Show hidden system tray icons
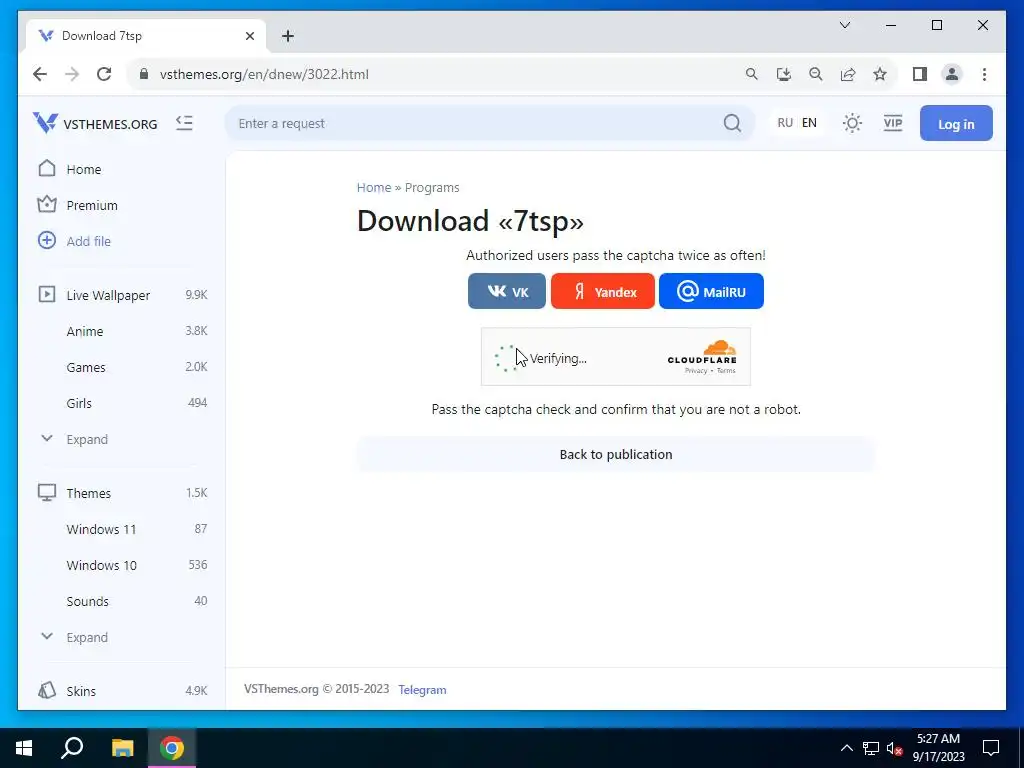This screenshot has height=768, width=1024. click(x=846, y=748)
